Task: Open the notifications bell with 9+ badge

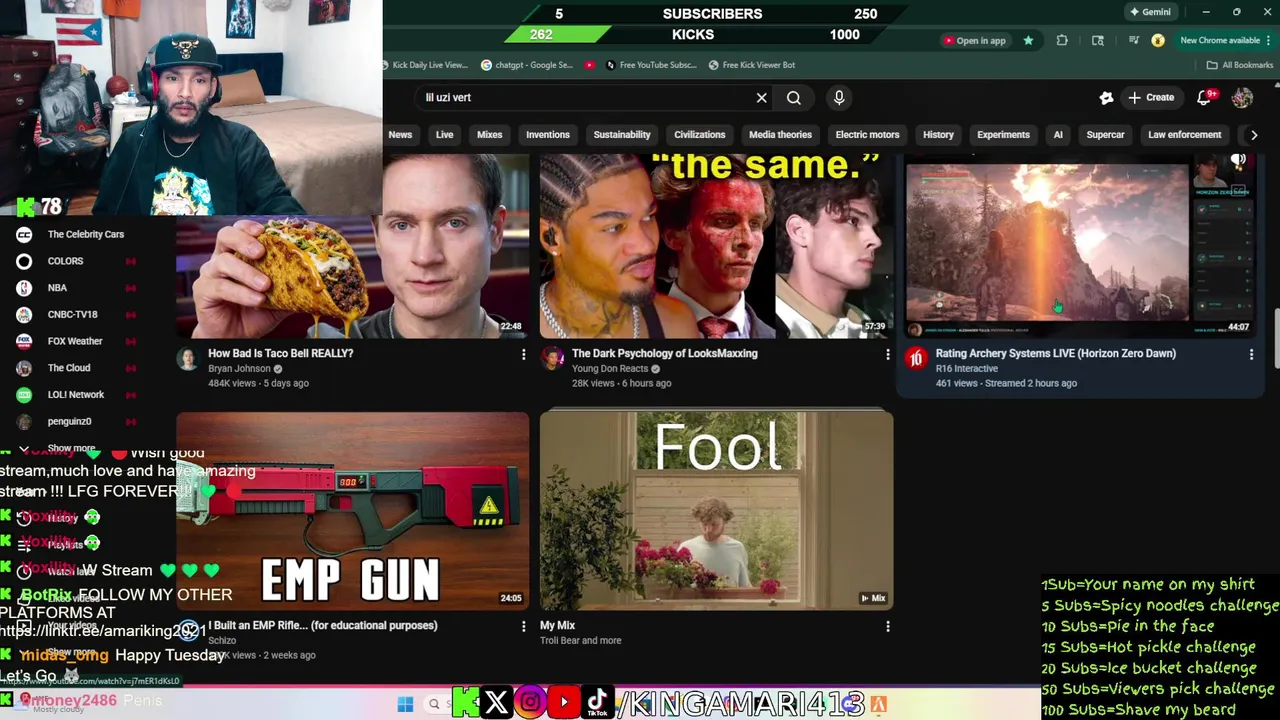Action: [1205, 97]
